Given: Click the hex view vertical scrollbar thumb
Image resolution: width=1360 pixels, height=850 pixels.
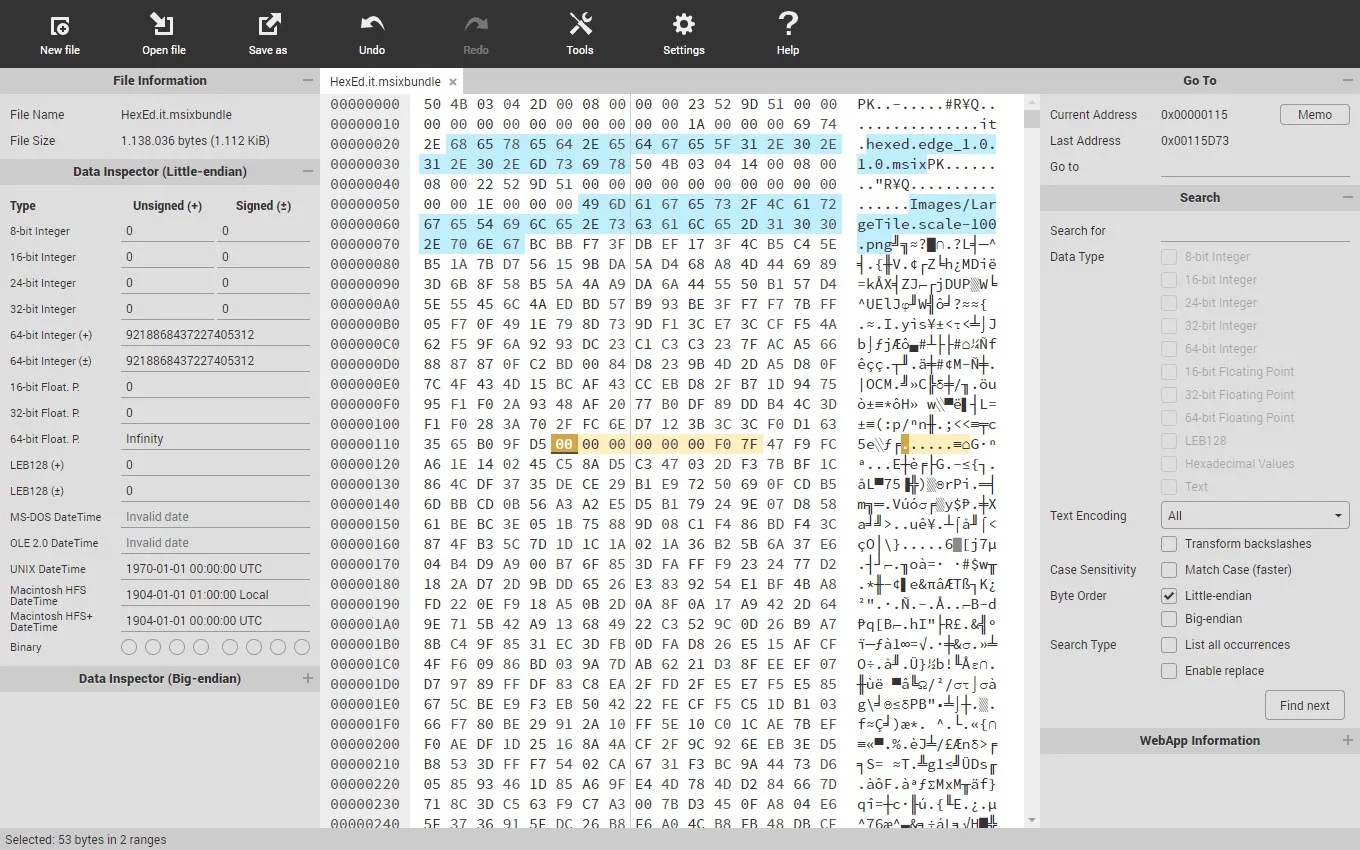Looking at the screenshot, I should pyautogui.click(x=1030, y=119).
